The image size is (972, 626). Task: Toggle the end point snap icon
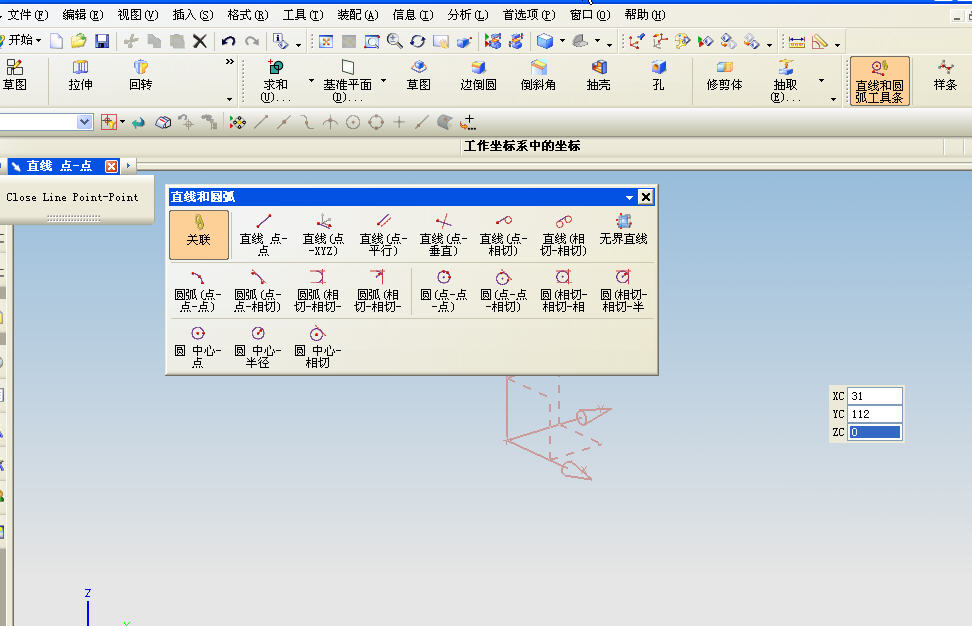(x=261, y=122)
